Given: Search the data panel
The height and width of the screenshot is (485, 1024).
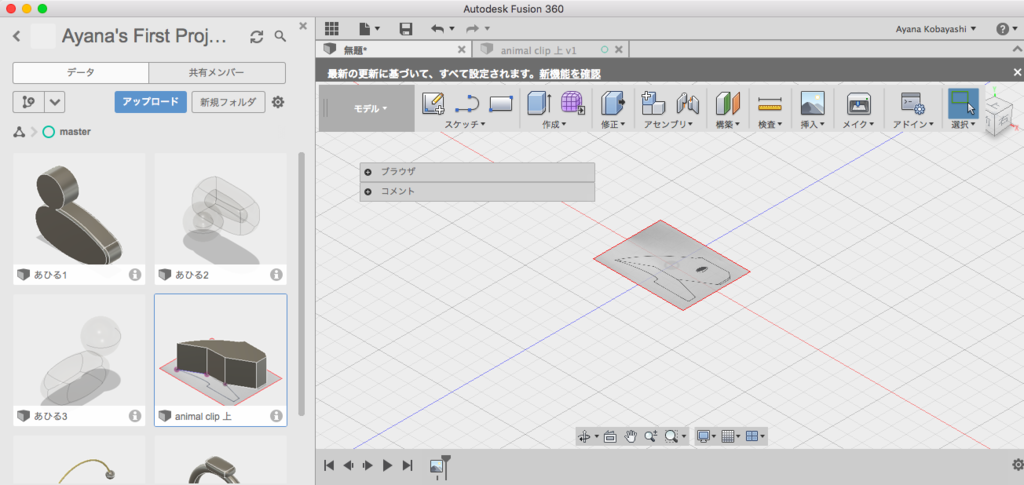Looking at the screenshot, I should coord(280,37).
